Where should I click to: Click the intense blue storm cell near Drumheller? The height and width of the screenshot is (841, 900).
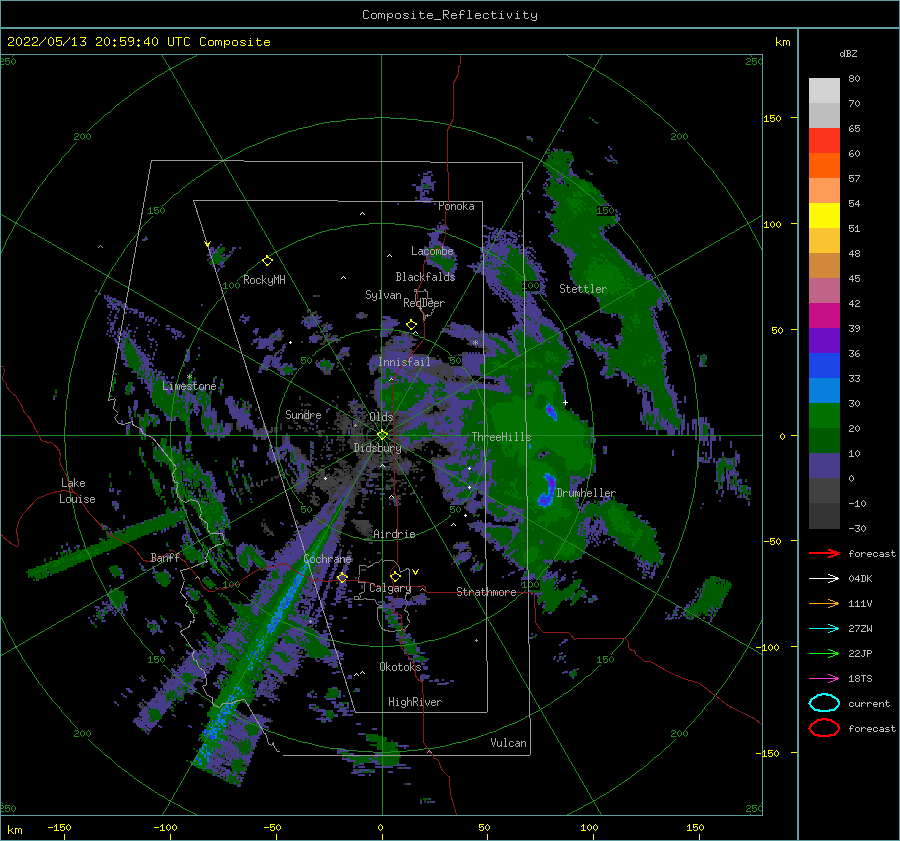click(546, 490)
